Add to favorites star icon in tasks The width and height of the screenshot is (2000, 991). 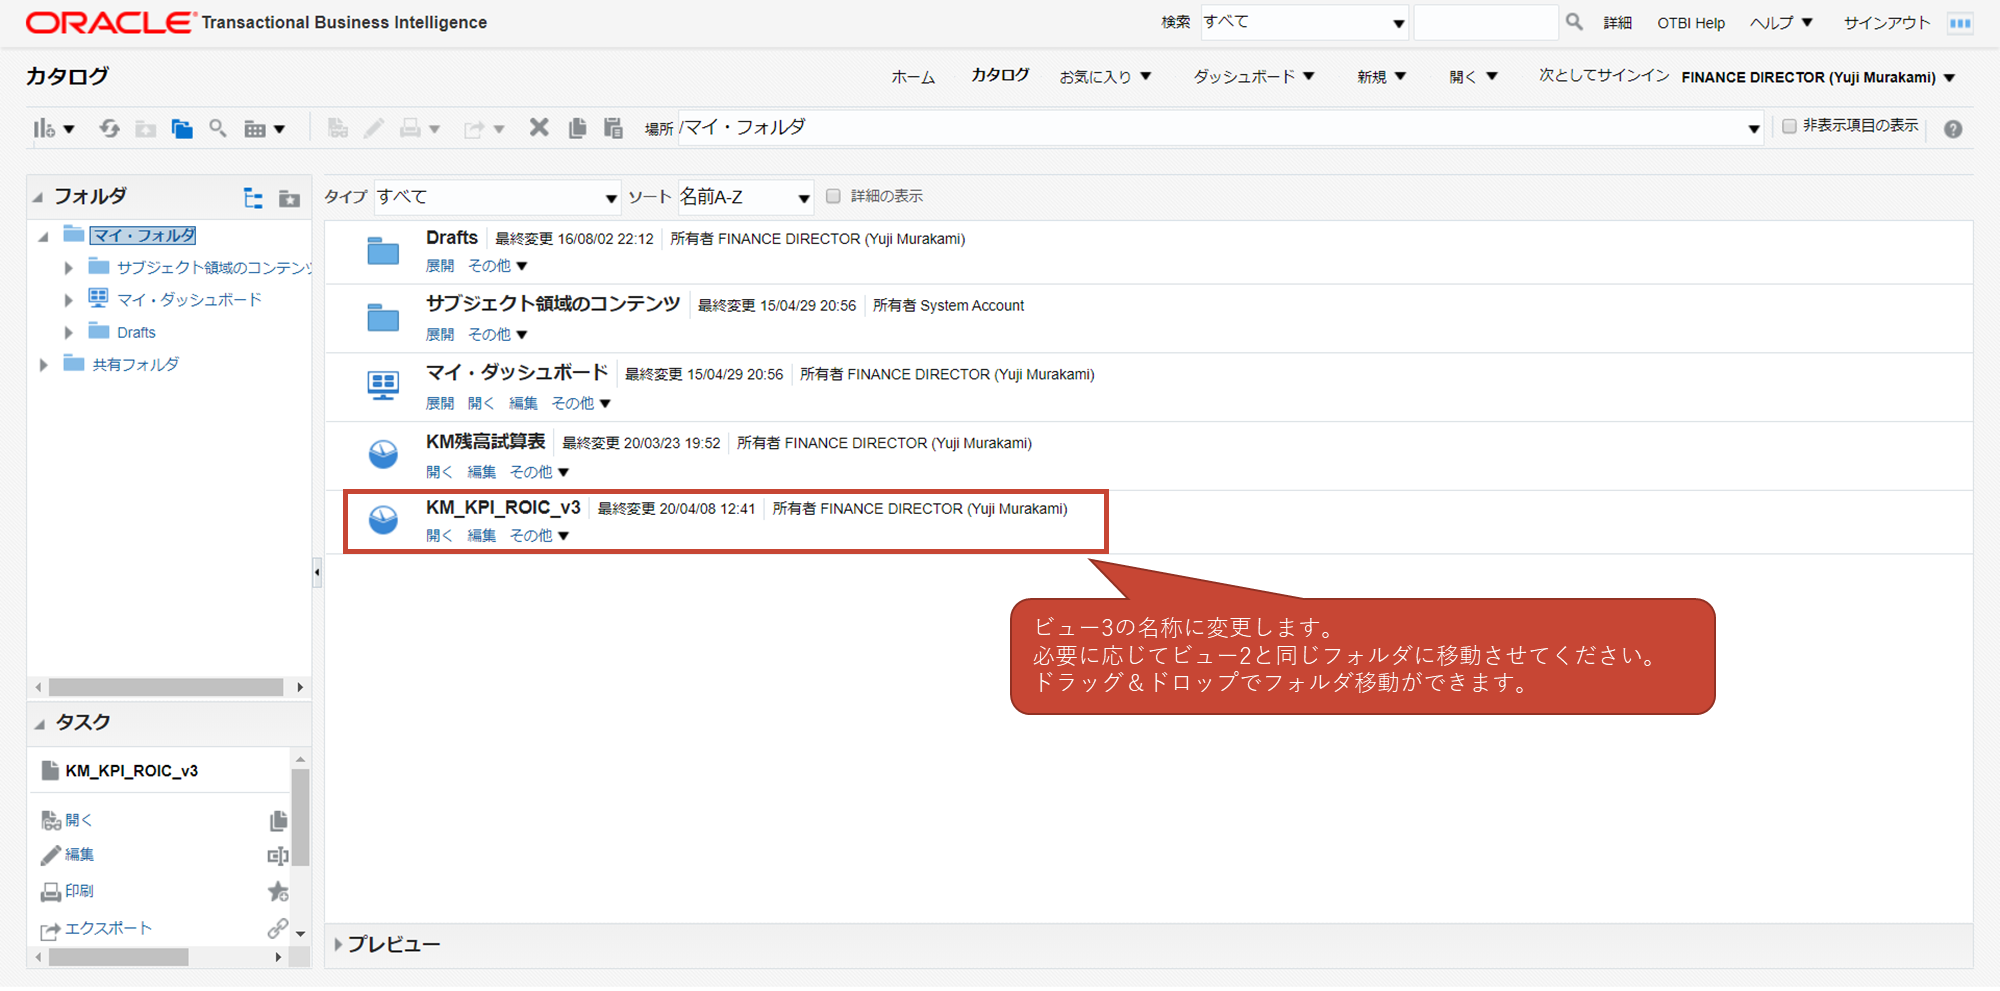278,891
